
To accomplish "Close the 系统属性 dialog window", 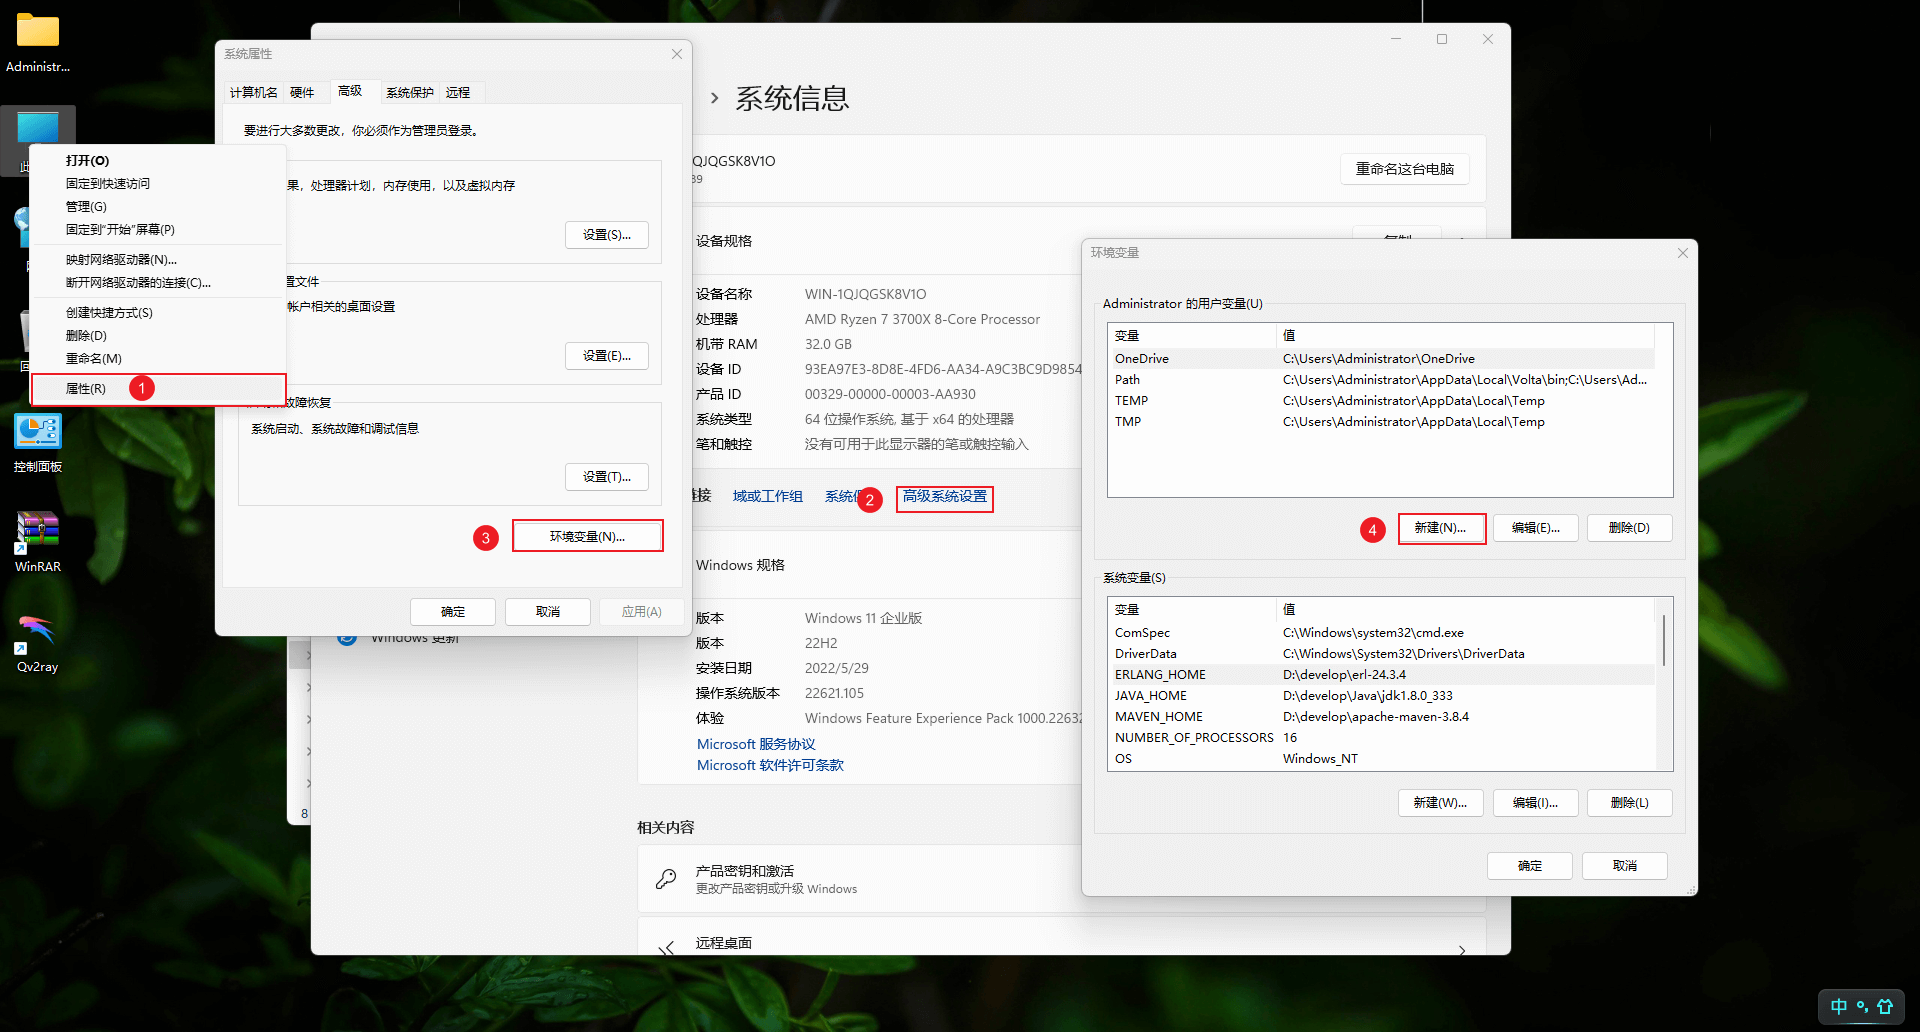I will pyautogui.click(x=677, y=54).
